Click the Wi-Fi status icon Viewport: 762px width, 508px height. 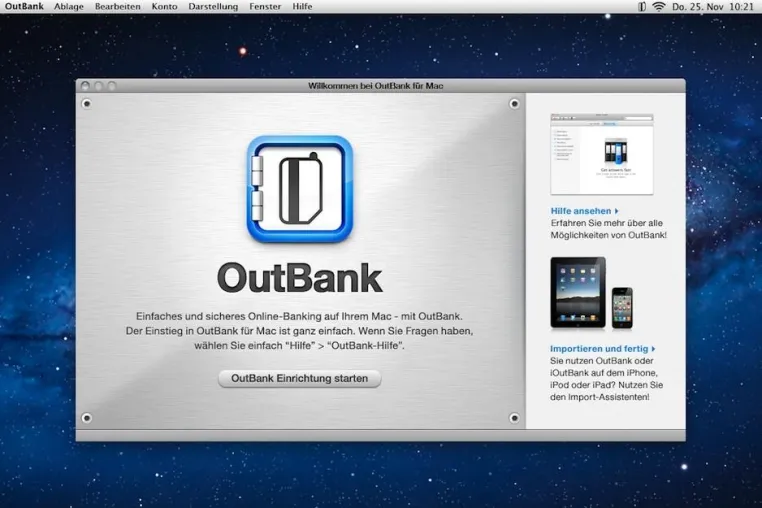pyautogui.click(x=658, y=6)
